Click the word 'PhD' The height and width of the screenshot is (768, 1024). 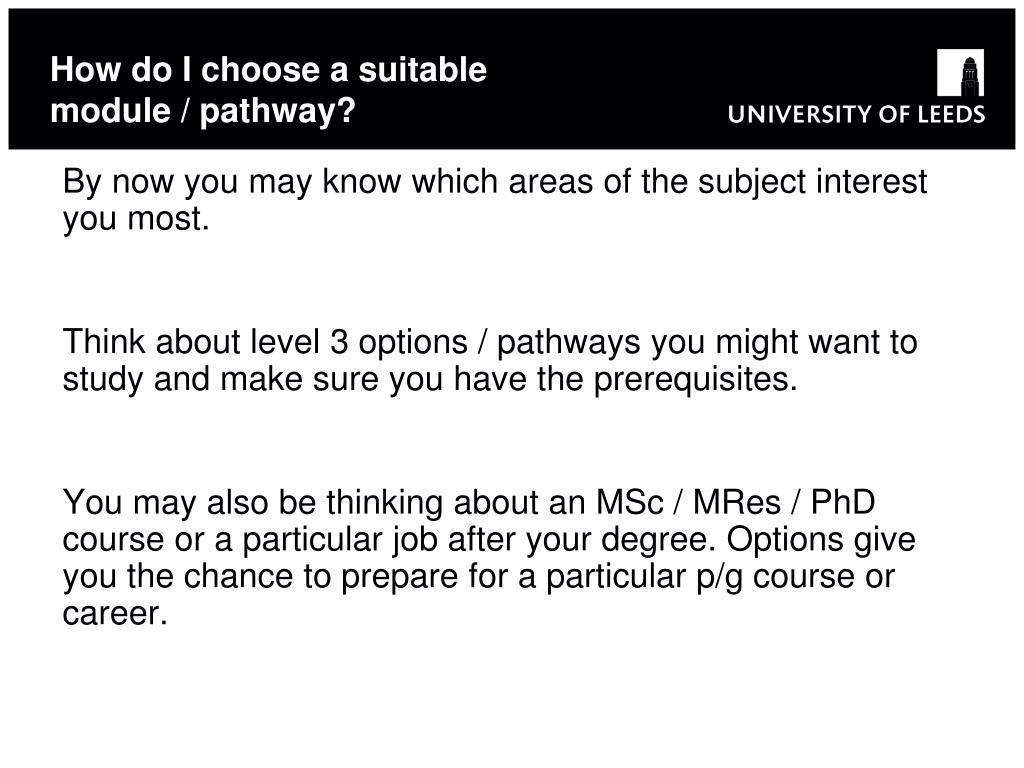(x=843, y=502)
